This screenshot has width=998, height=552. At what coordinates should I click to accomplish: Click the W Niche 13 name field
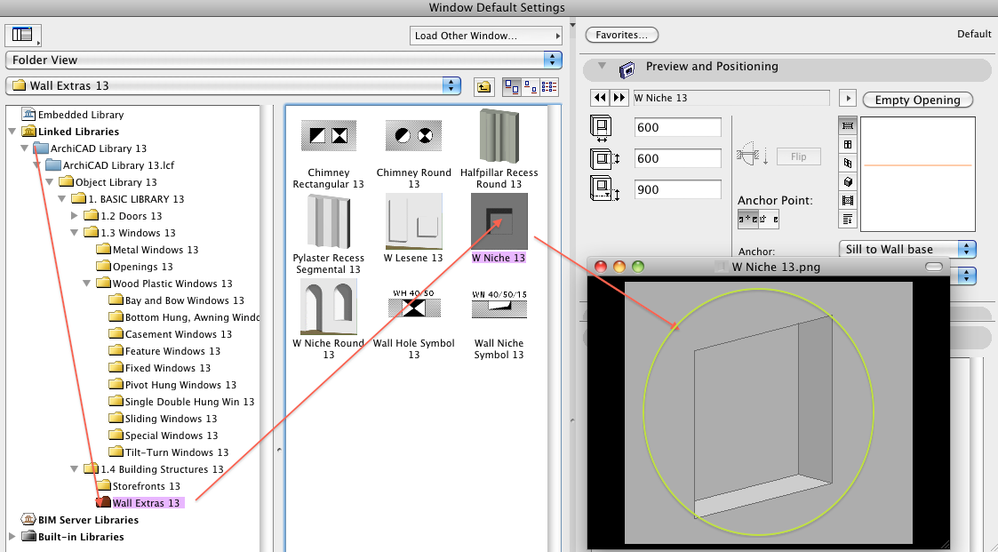pos(731,98)
